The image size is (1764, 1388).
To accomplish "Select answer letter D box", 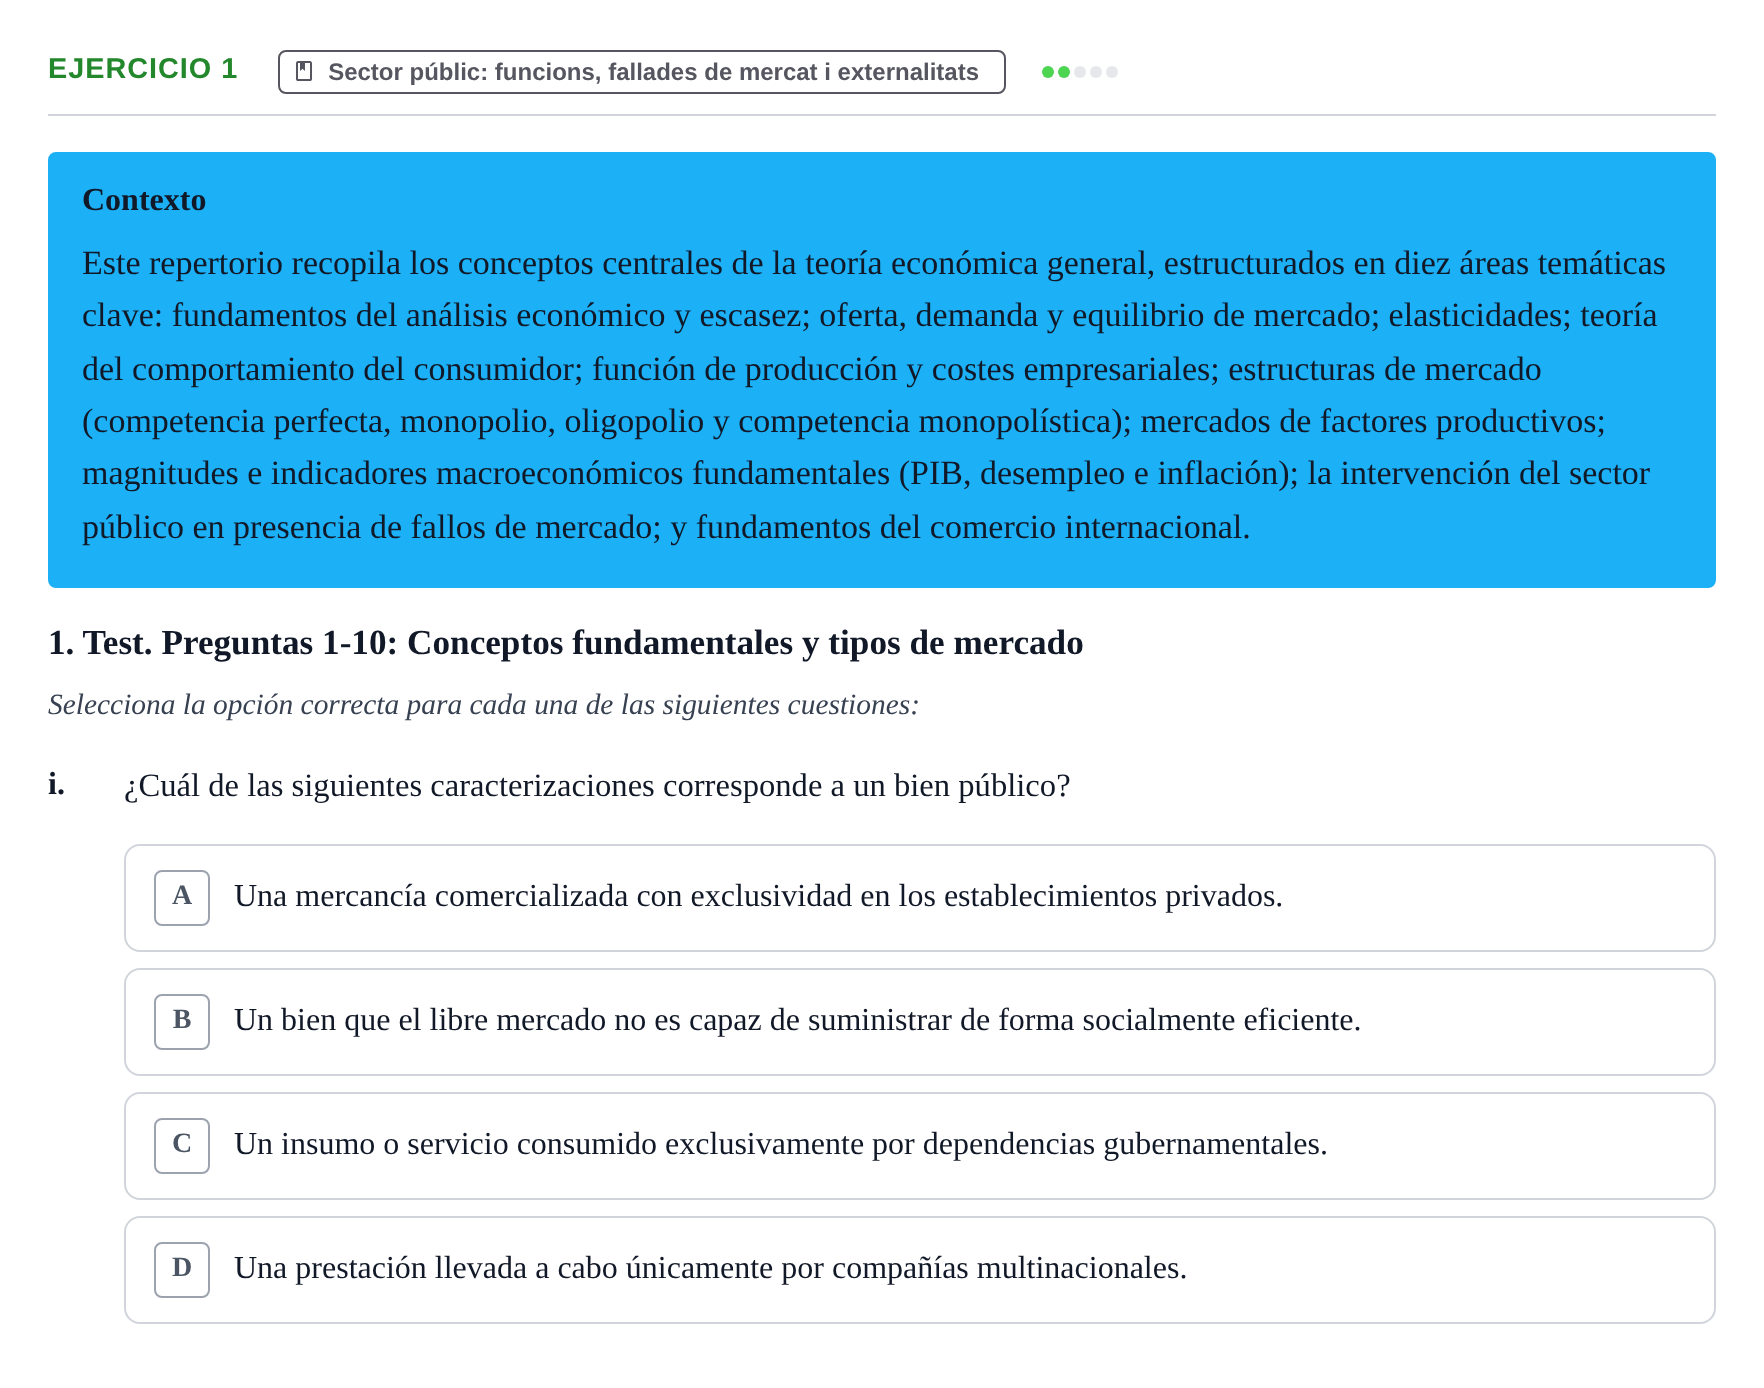I will point(182,1269).
